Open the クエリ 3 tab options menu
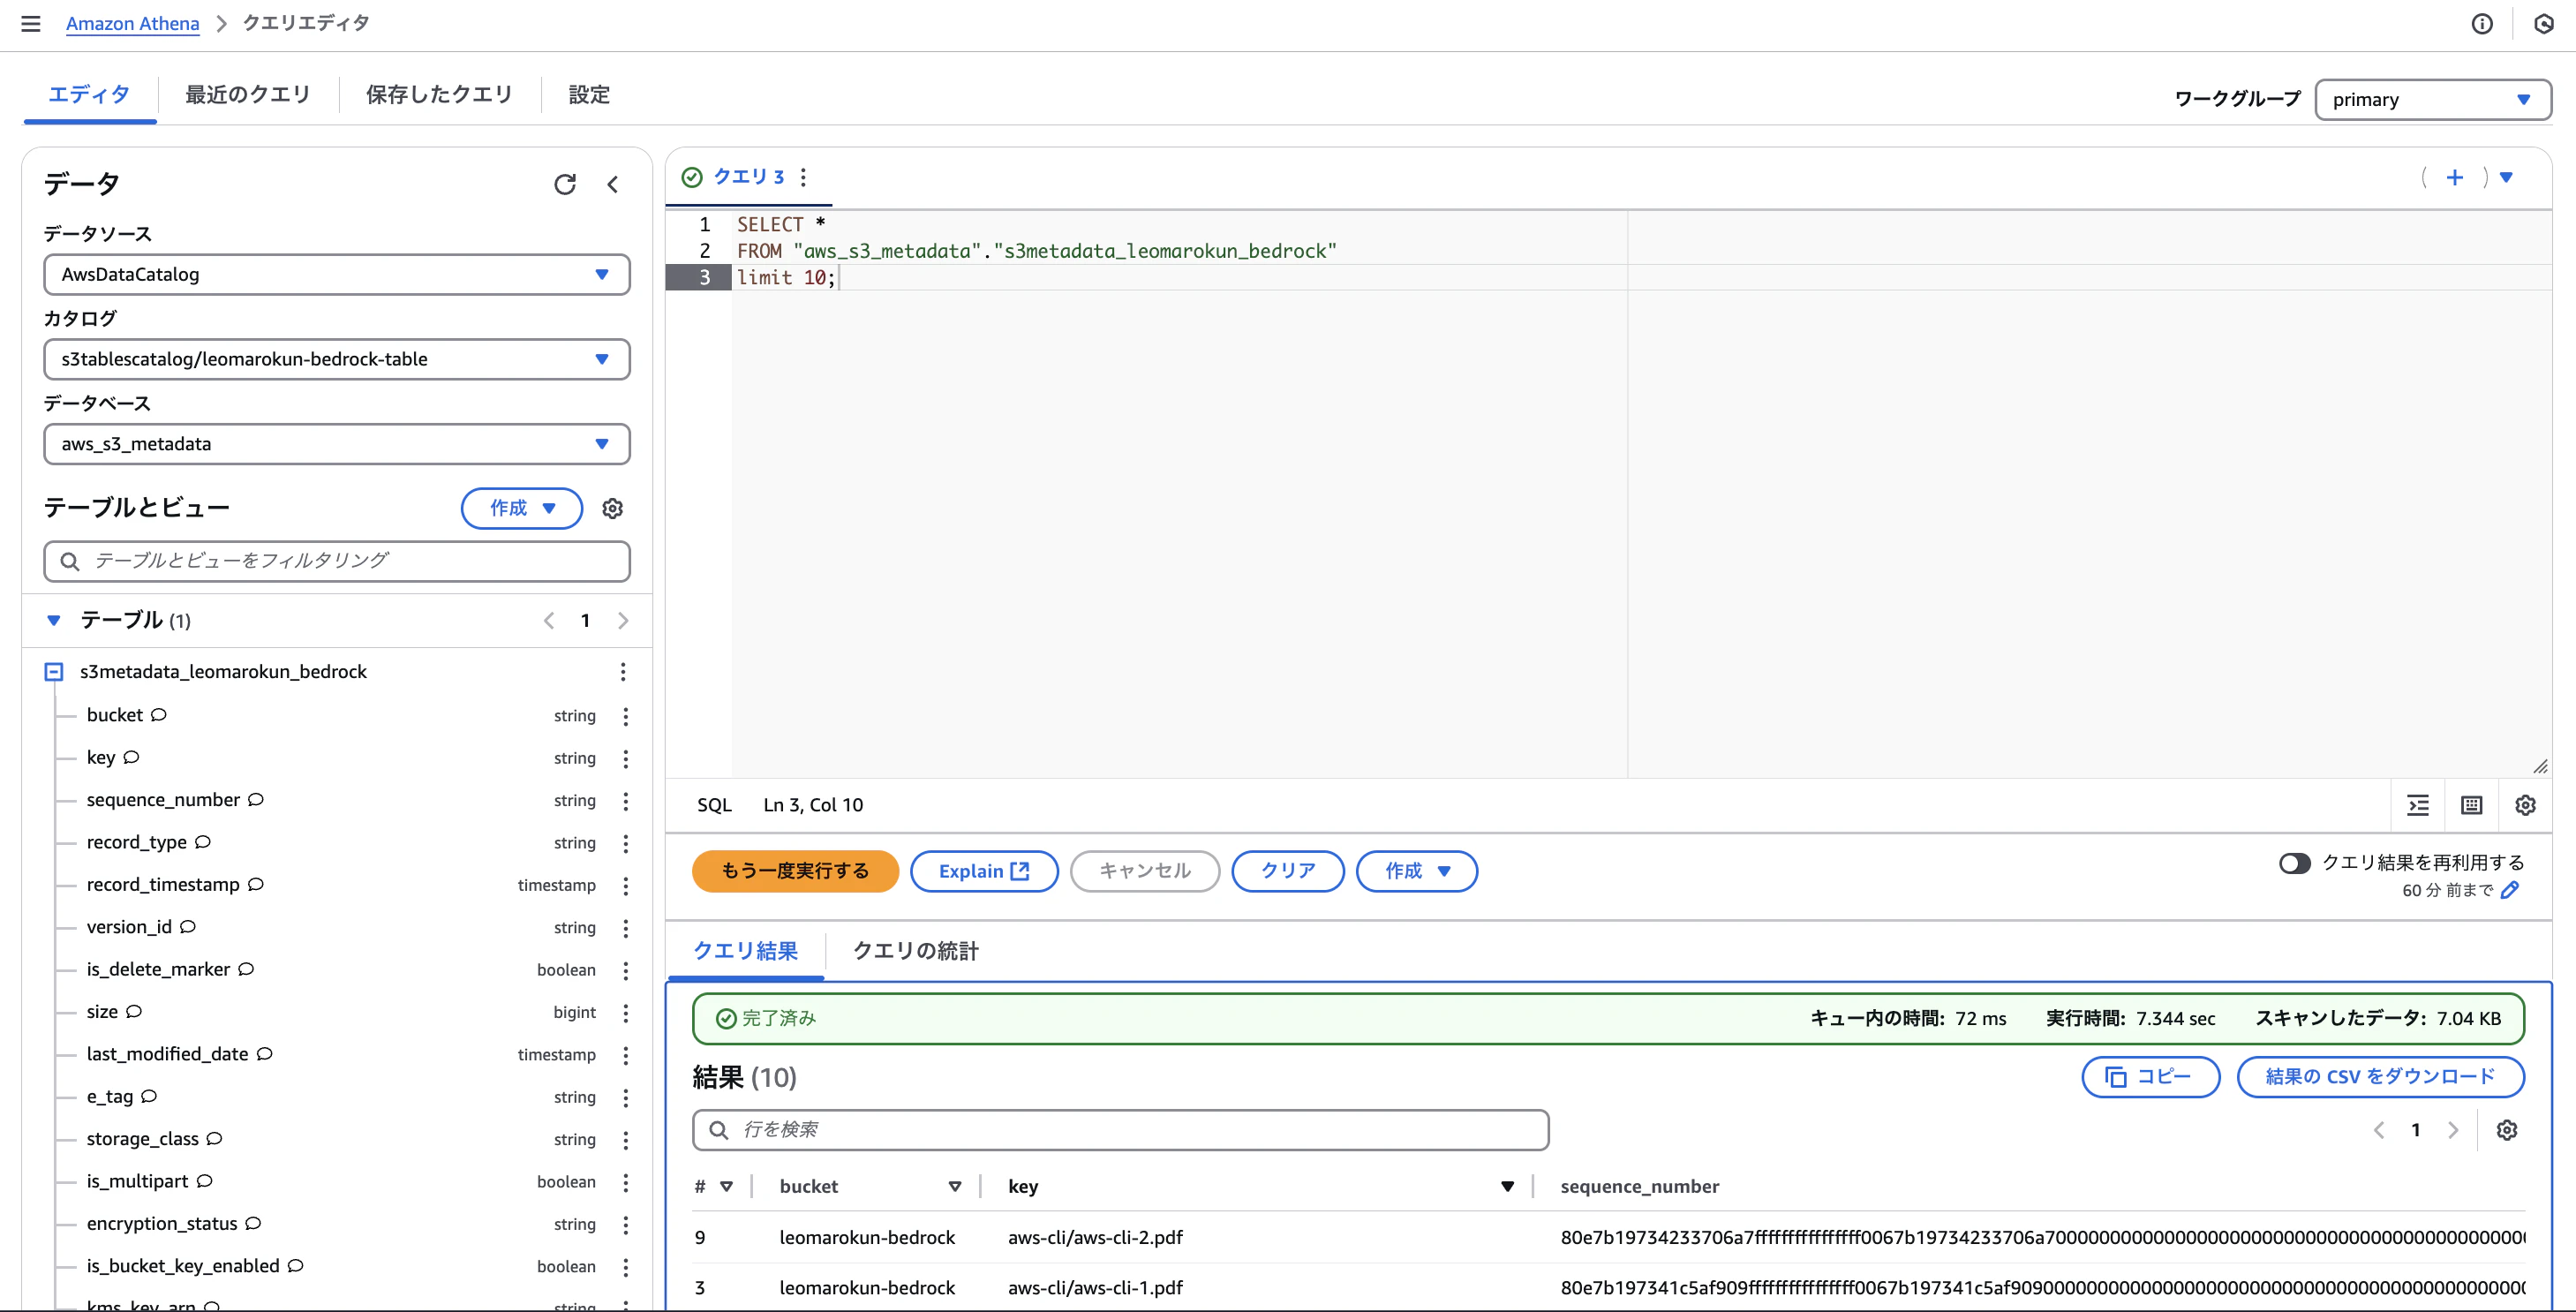Viewport: 2576px width, 1312px height. point(803,177)
